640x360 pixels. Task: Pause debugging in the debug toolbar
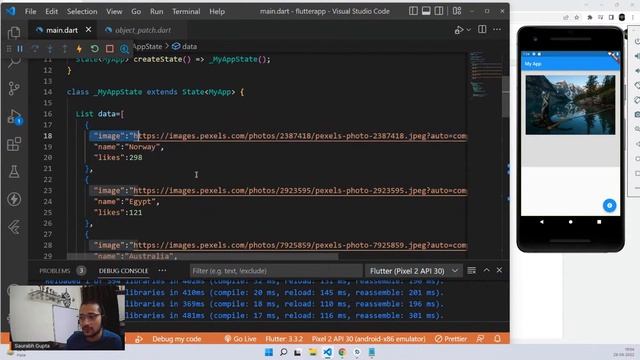20,49
